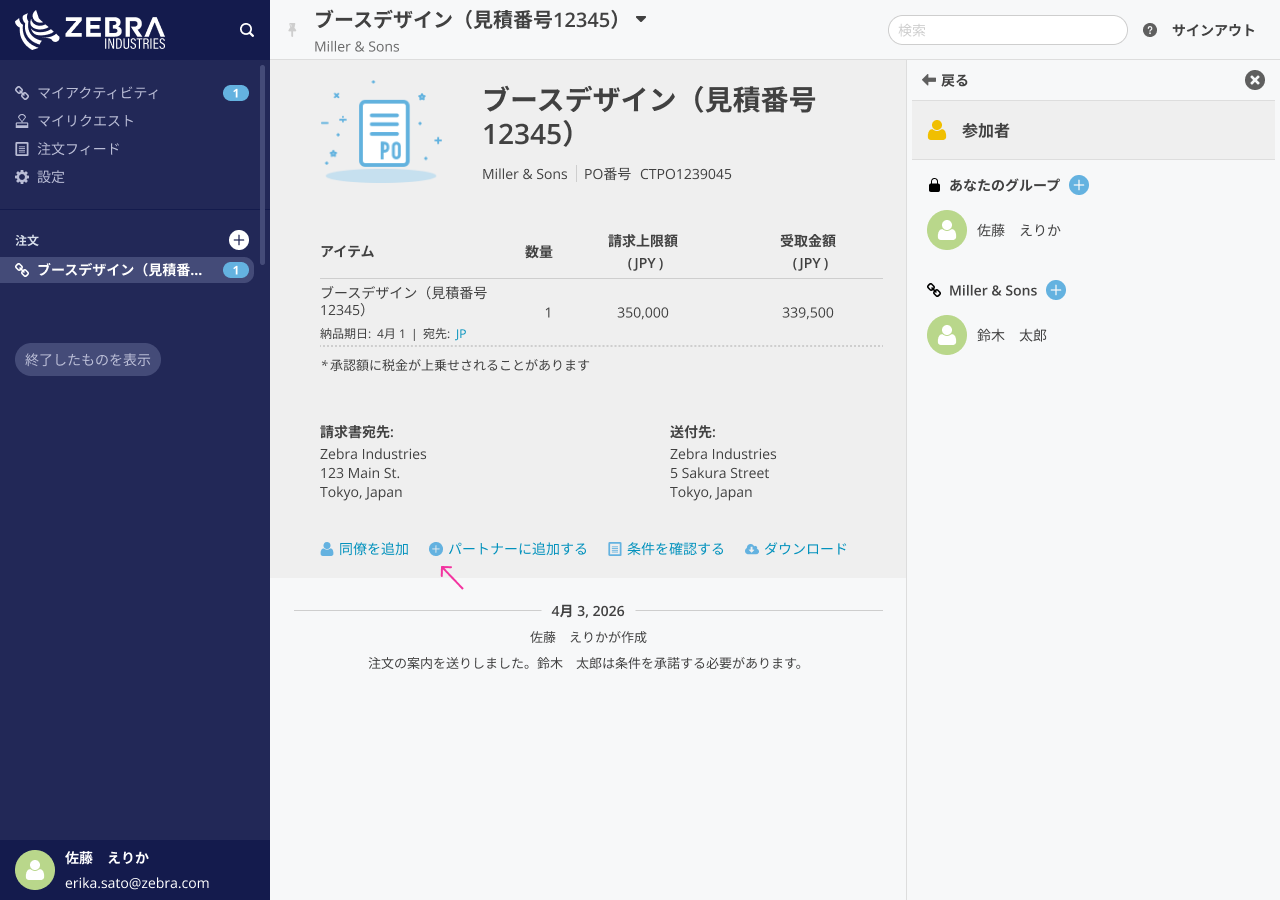Screen dimensions: 1280x900
Task: Click the pin icon beside the order title
Action: [293, 30]
